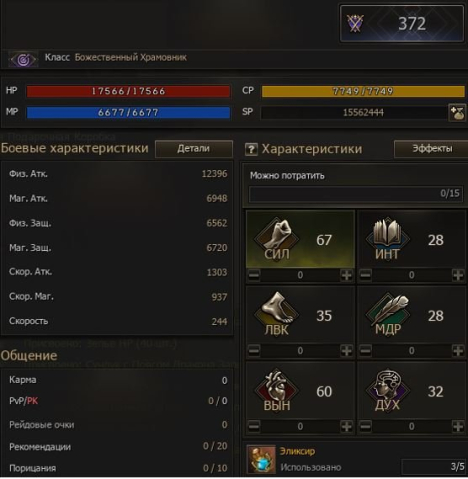468x479 pixels.
Task: Select the ДУХ head spirit icon
Action: click(x=388, y=389)
